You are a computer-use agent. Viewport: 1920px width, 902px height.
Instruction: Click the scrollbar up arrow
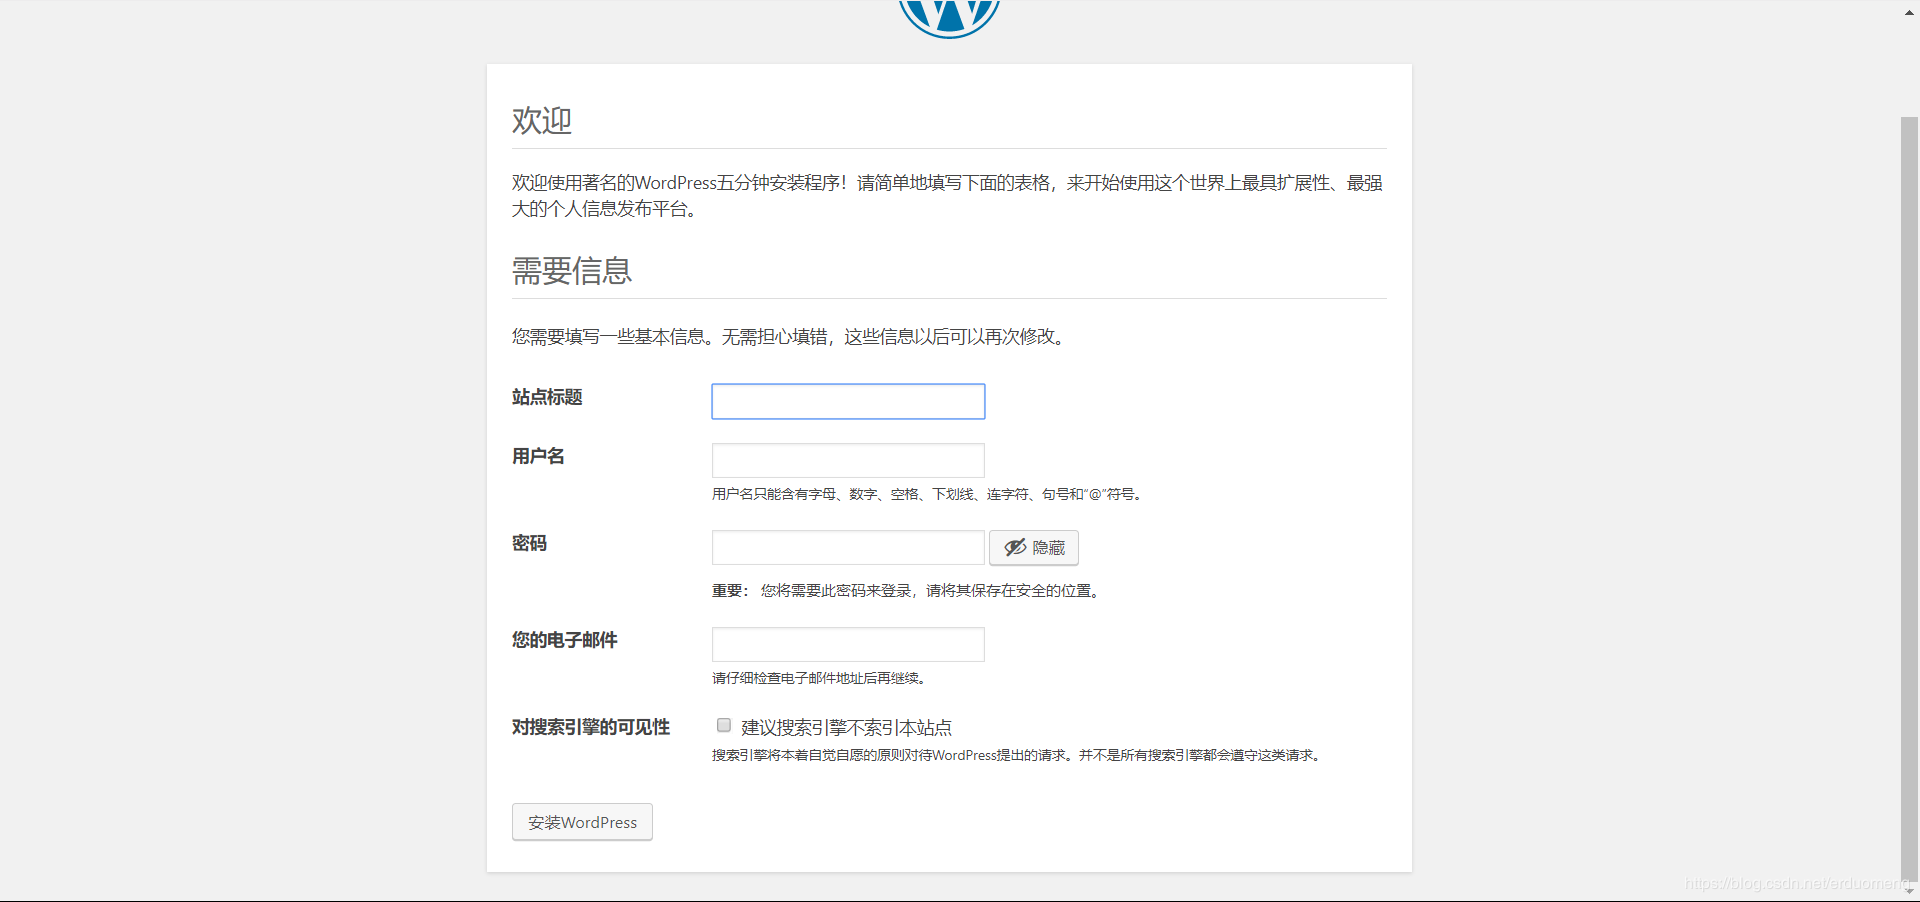click(1909, 12)
